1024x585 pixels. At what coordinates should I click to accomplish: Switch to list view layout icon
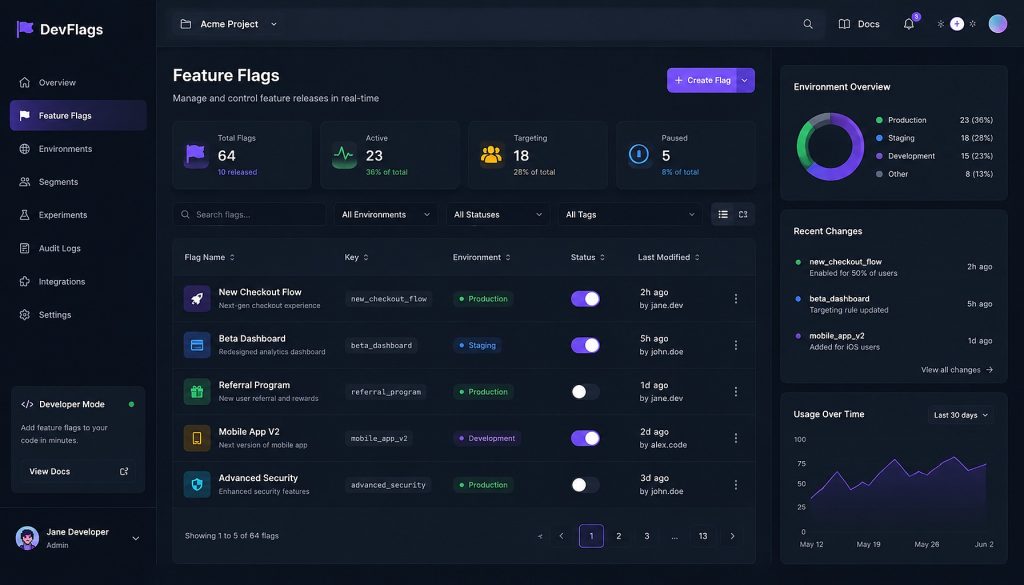pos(723,214)
